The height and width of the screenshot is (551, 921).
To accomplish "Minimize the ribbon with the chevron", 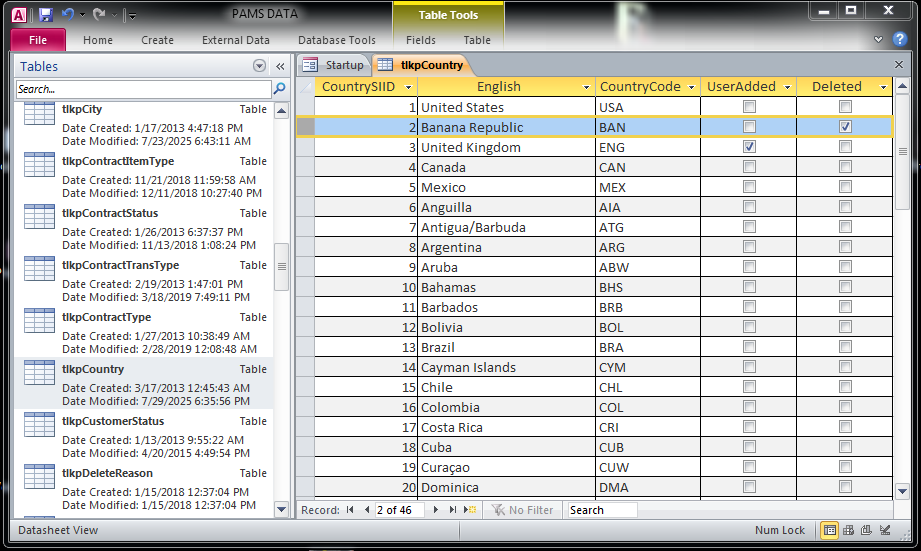I will click(878, 39).
